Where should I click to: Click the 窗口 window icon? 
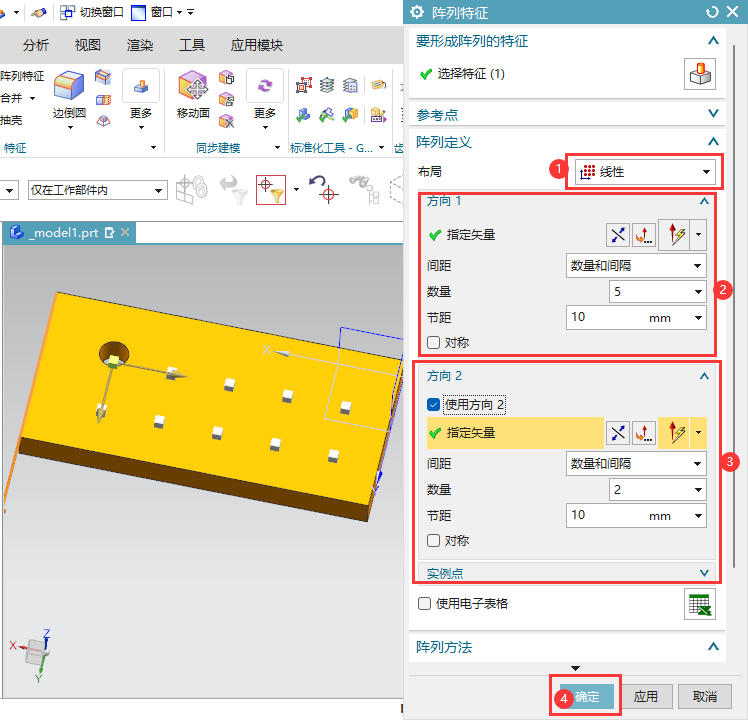coord(138,12)
